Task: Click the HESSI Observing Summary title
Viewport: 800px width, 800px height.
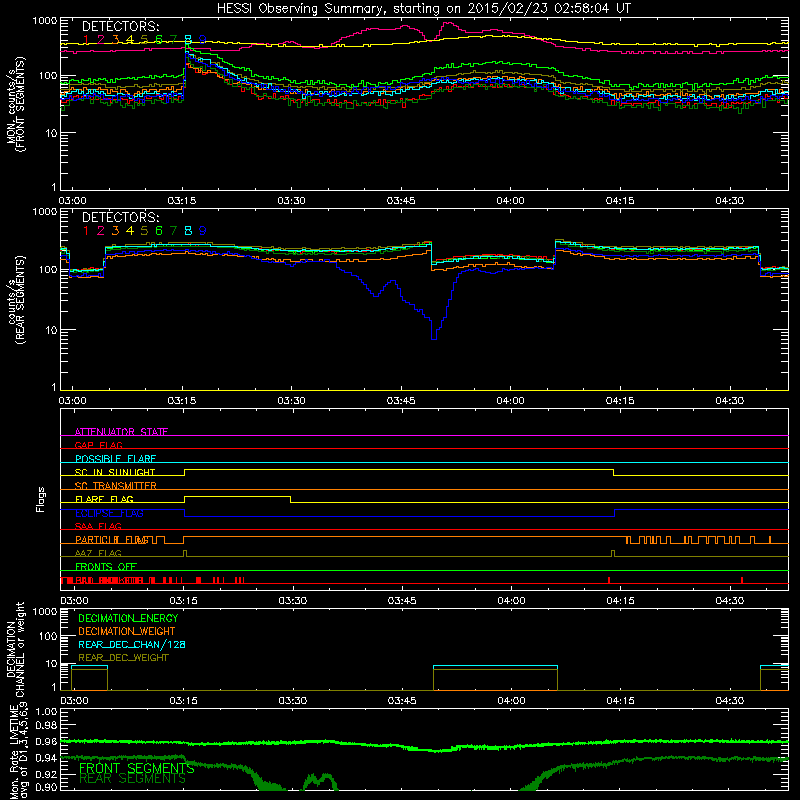Action: click(424, 8)
